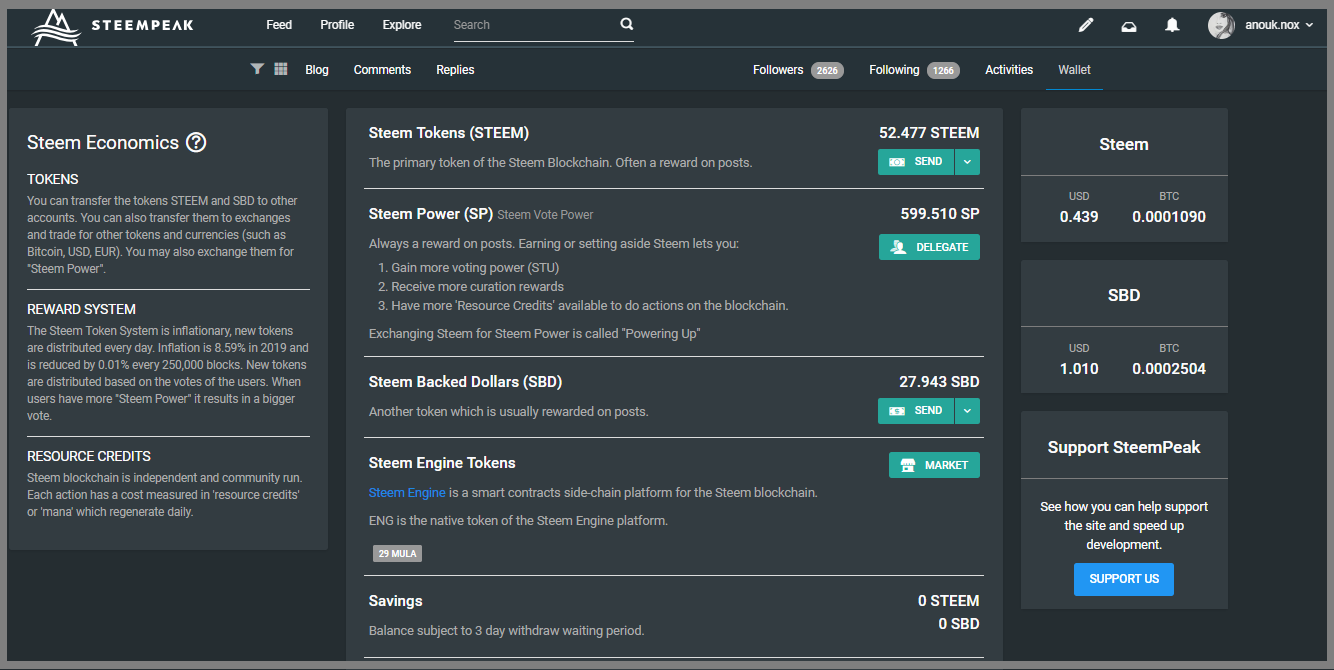Click the Support Us button

(1123, 579)
